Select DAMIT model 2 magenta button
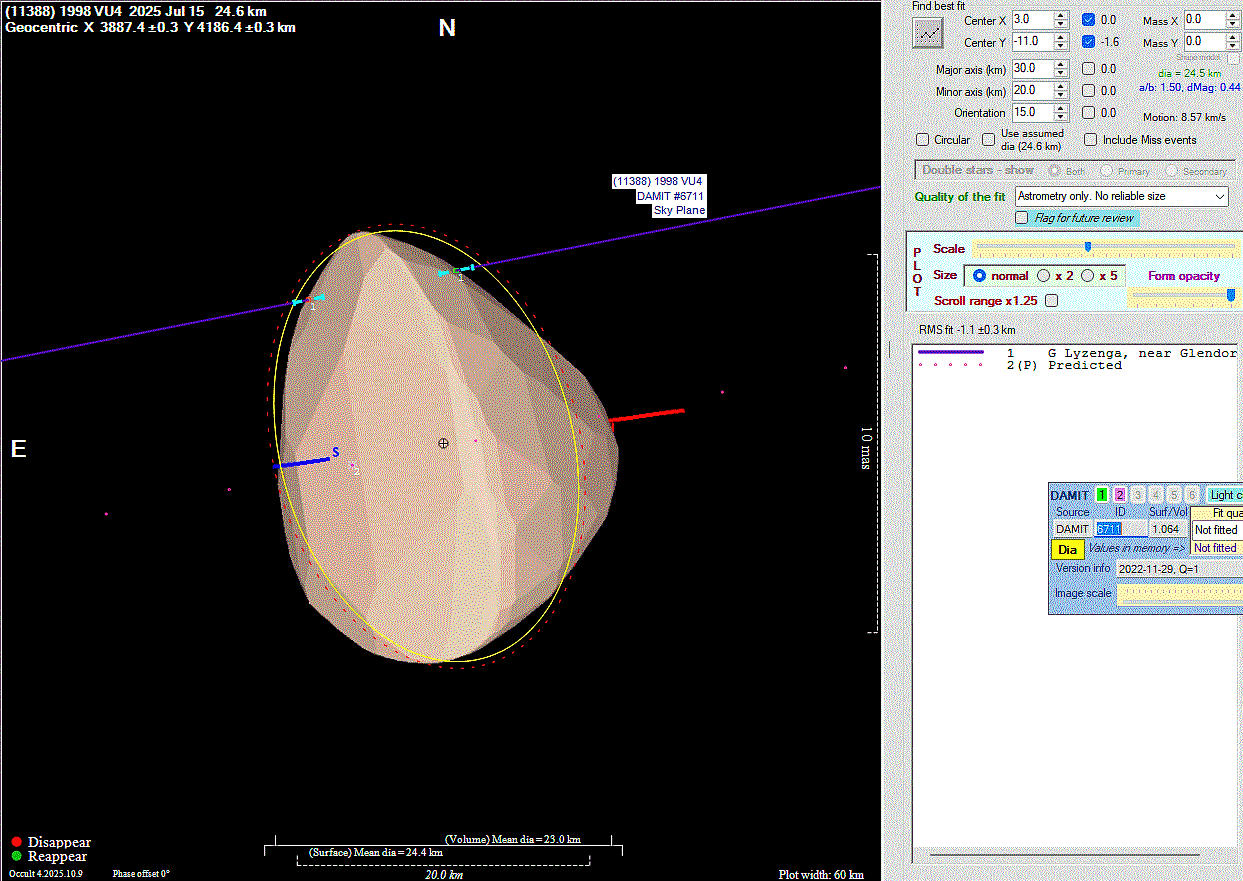The height and width of the screenshot is (881, 1243). tap(1120, 495)
